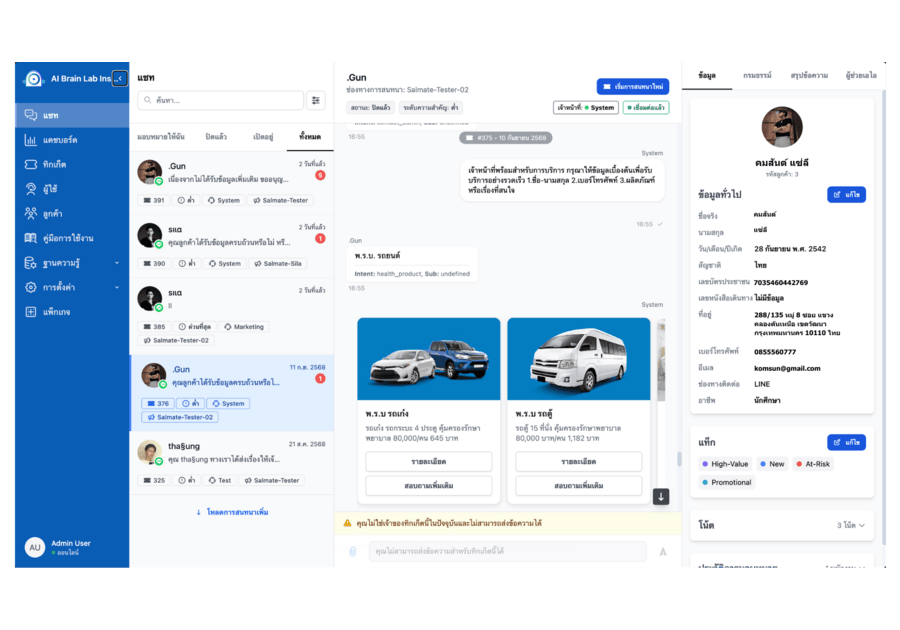Open the สรุปข้อความ summary tab
The height and width of the screenshot is (630, 900).
tap(808, 76)
